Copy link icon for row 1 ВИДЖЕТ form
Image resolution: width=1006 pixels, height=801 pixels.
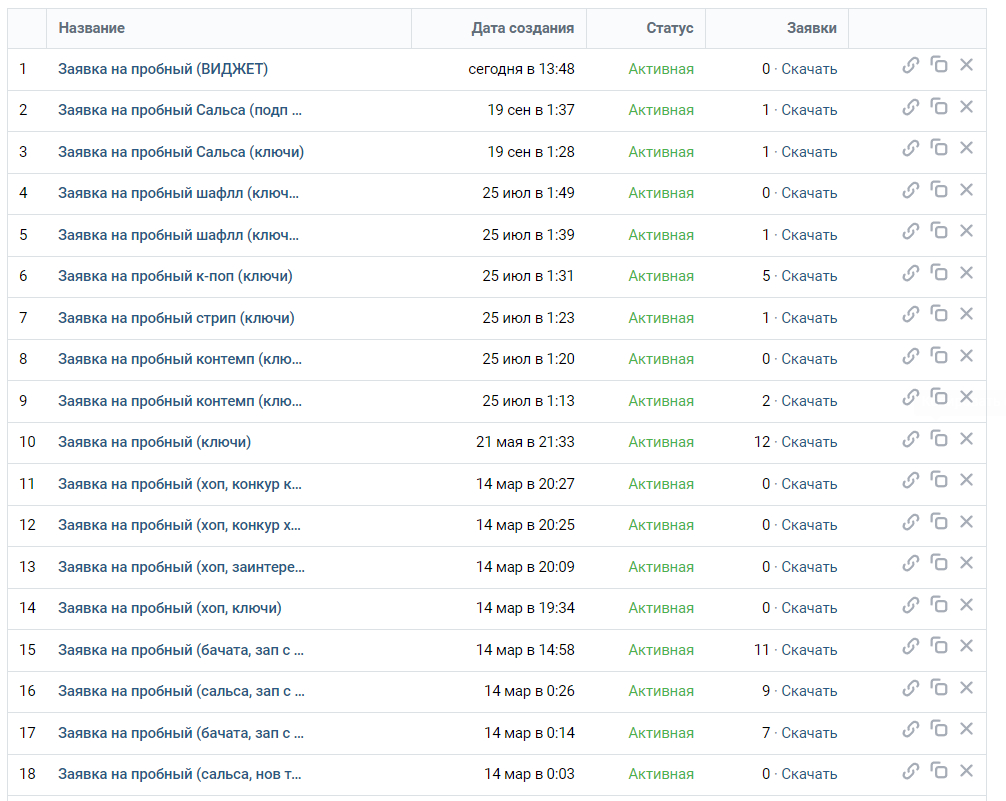click(911, 65)
